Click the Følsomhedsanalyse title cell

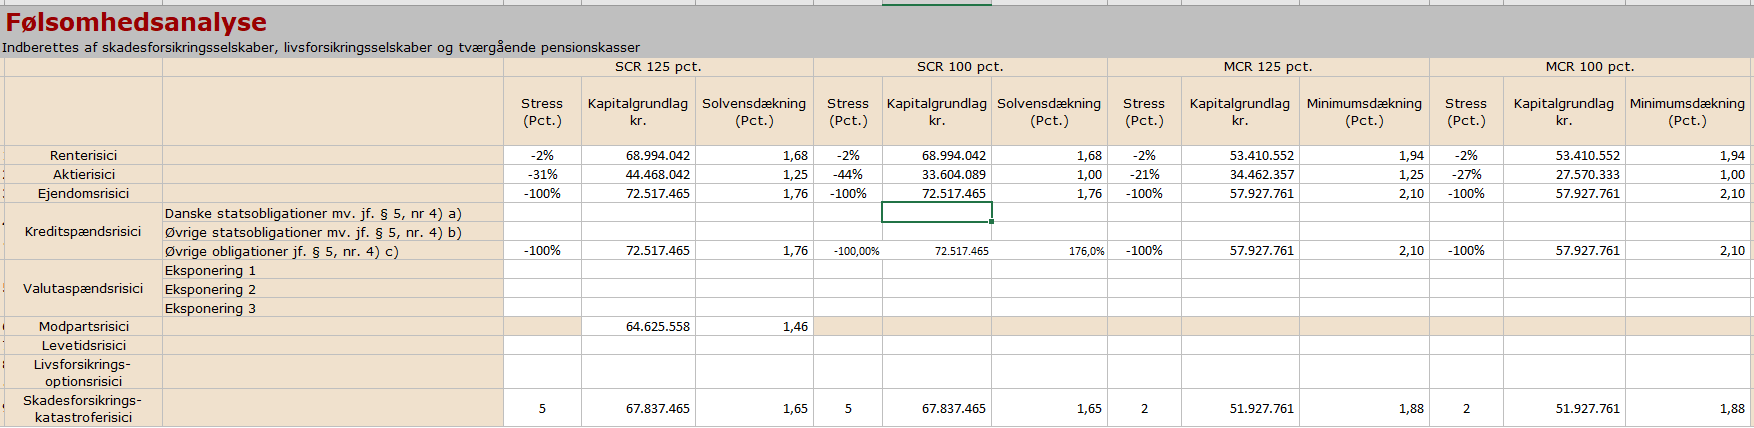(x=136, y=22)
